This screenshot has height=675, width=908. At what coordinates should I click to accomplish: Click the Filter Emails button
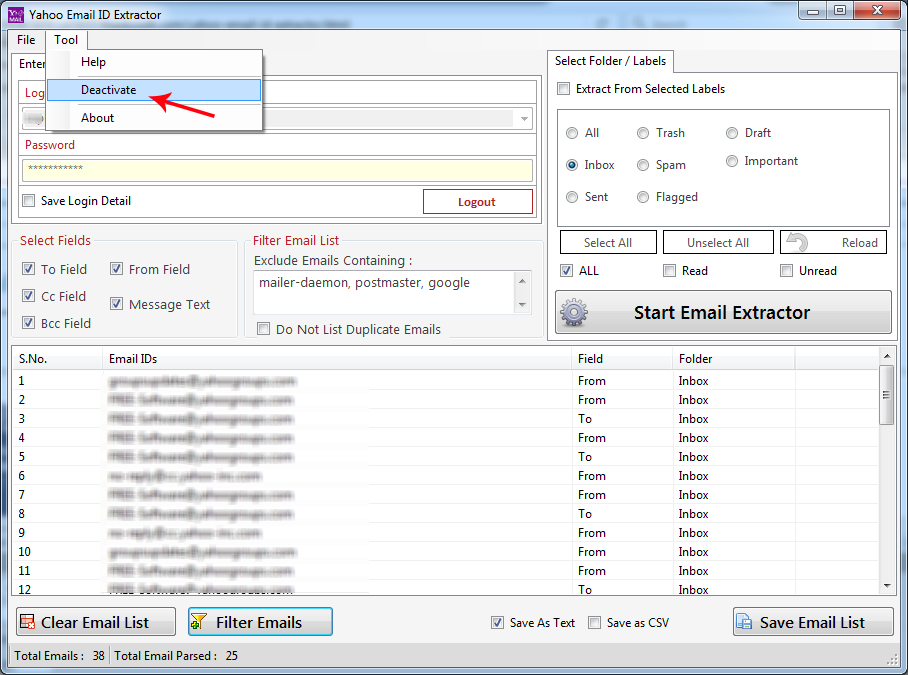261,622
